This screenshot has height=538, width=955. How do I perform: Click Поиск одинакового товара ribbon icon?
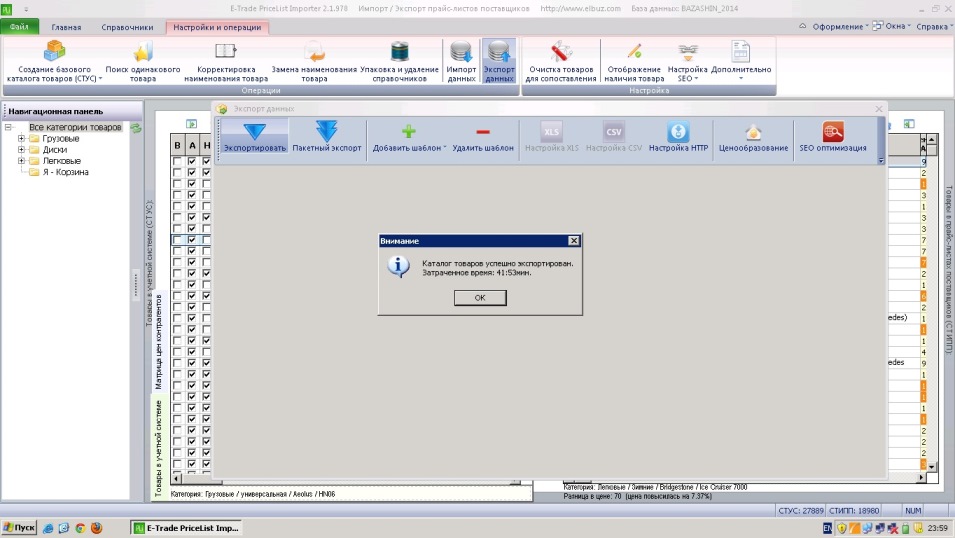pyautogui.click(x=143, y=51)
